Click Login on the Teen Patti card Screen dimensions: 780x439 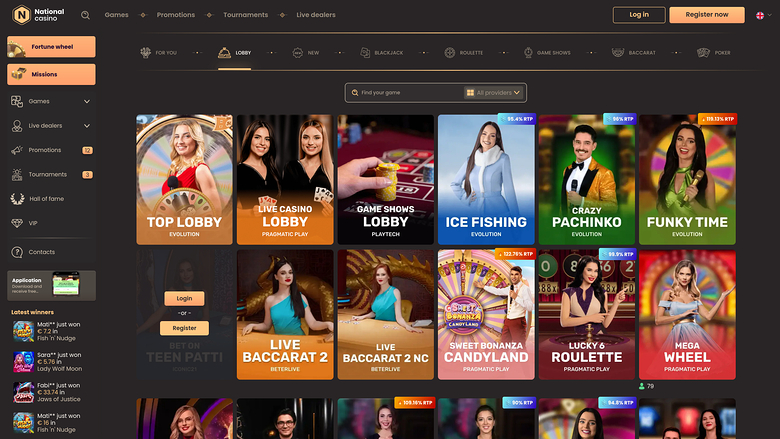point(184,298)
